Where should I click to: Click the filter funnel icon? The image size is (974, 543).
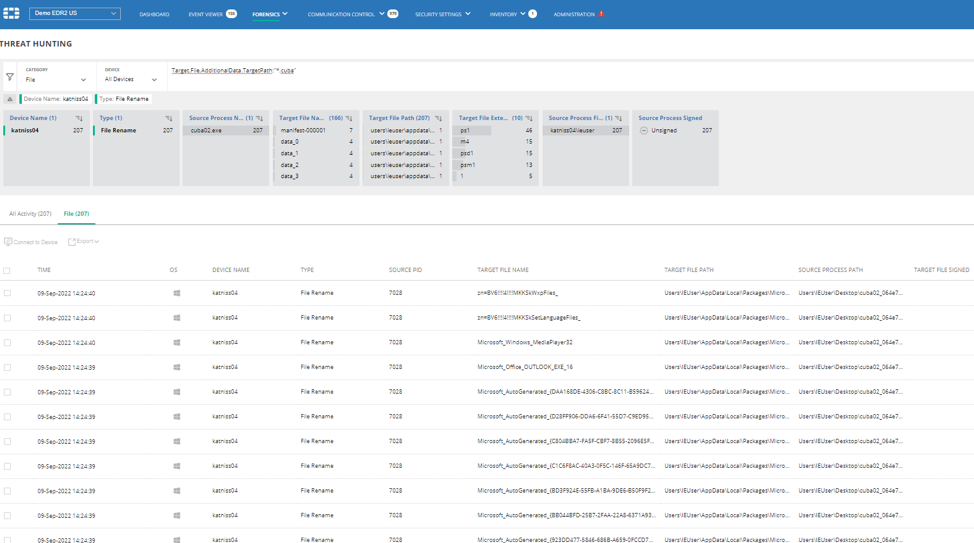click(10, 77)
